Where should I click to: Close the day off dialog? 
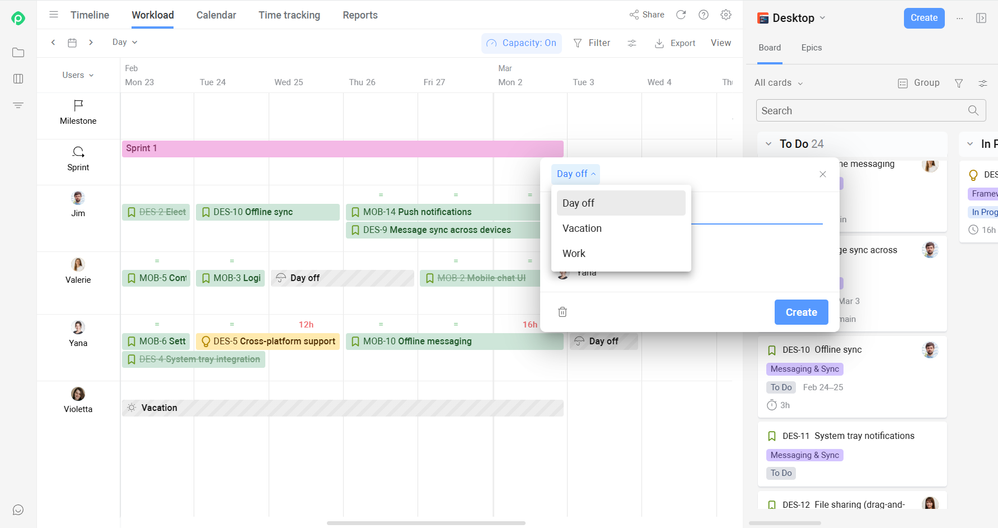[x=822, y=174]
